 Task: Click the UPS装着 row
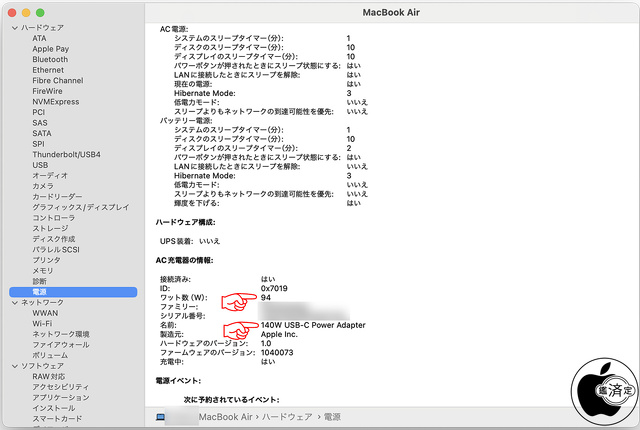tap(190, 242)
